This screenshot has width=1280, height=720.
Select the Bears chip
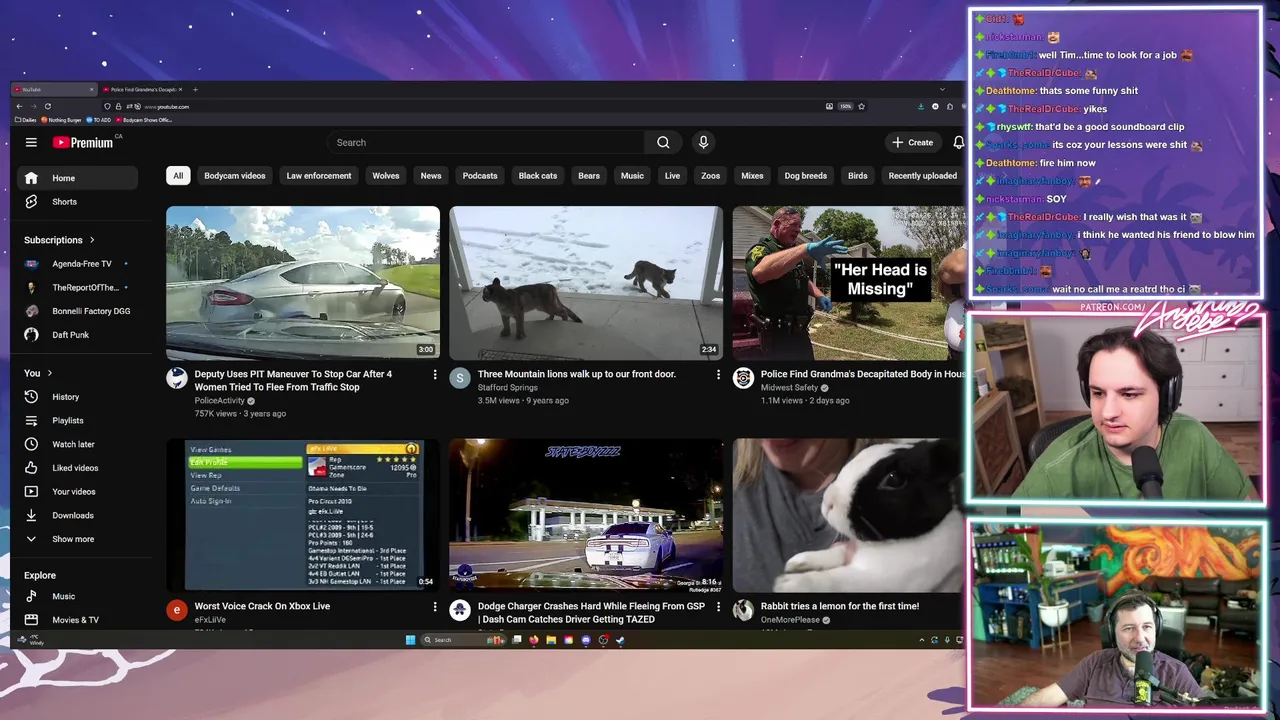click(x=589, y=176)
